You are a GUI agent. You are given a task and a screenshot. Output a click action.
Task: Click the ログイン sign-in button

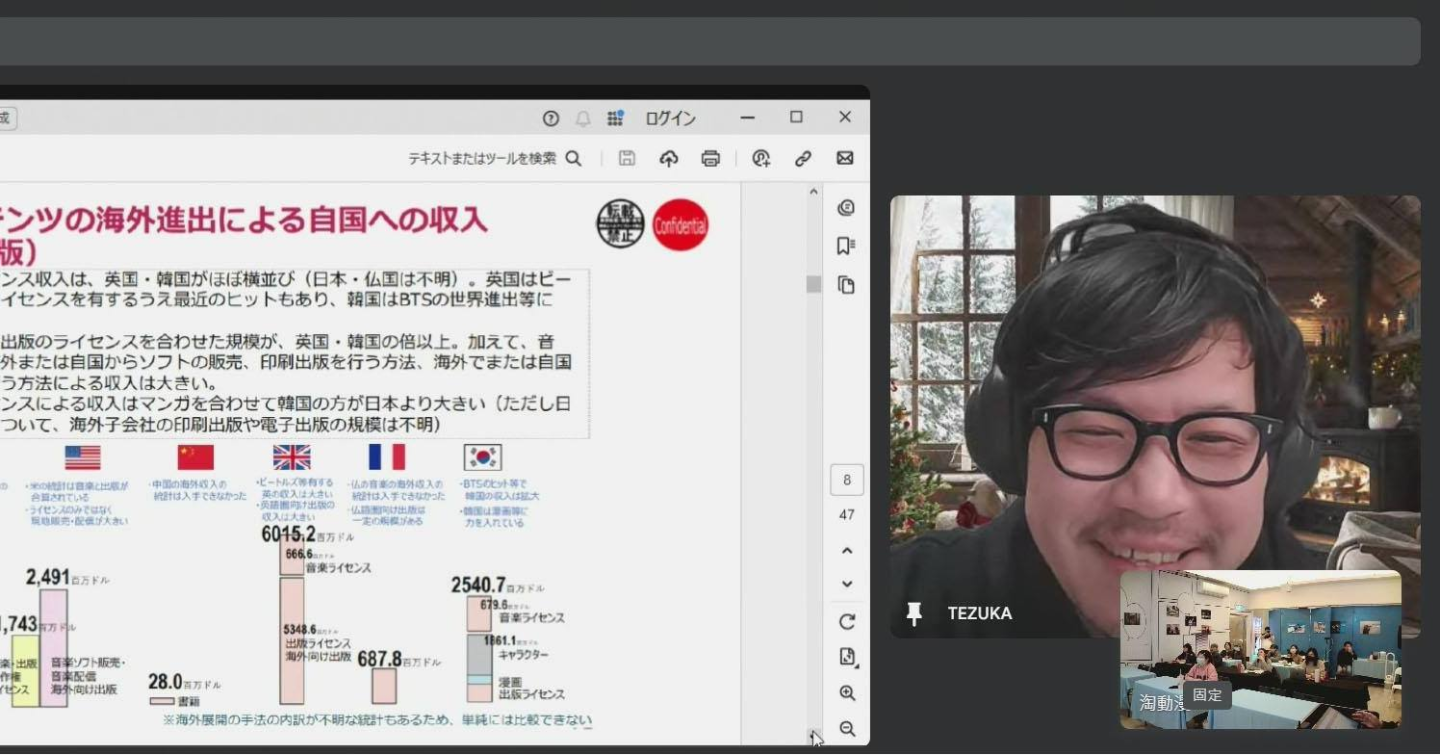(670, 118)
